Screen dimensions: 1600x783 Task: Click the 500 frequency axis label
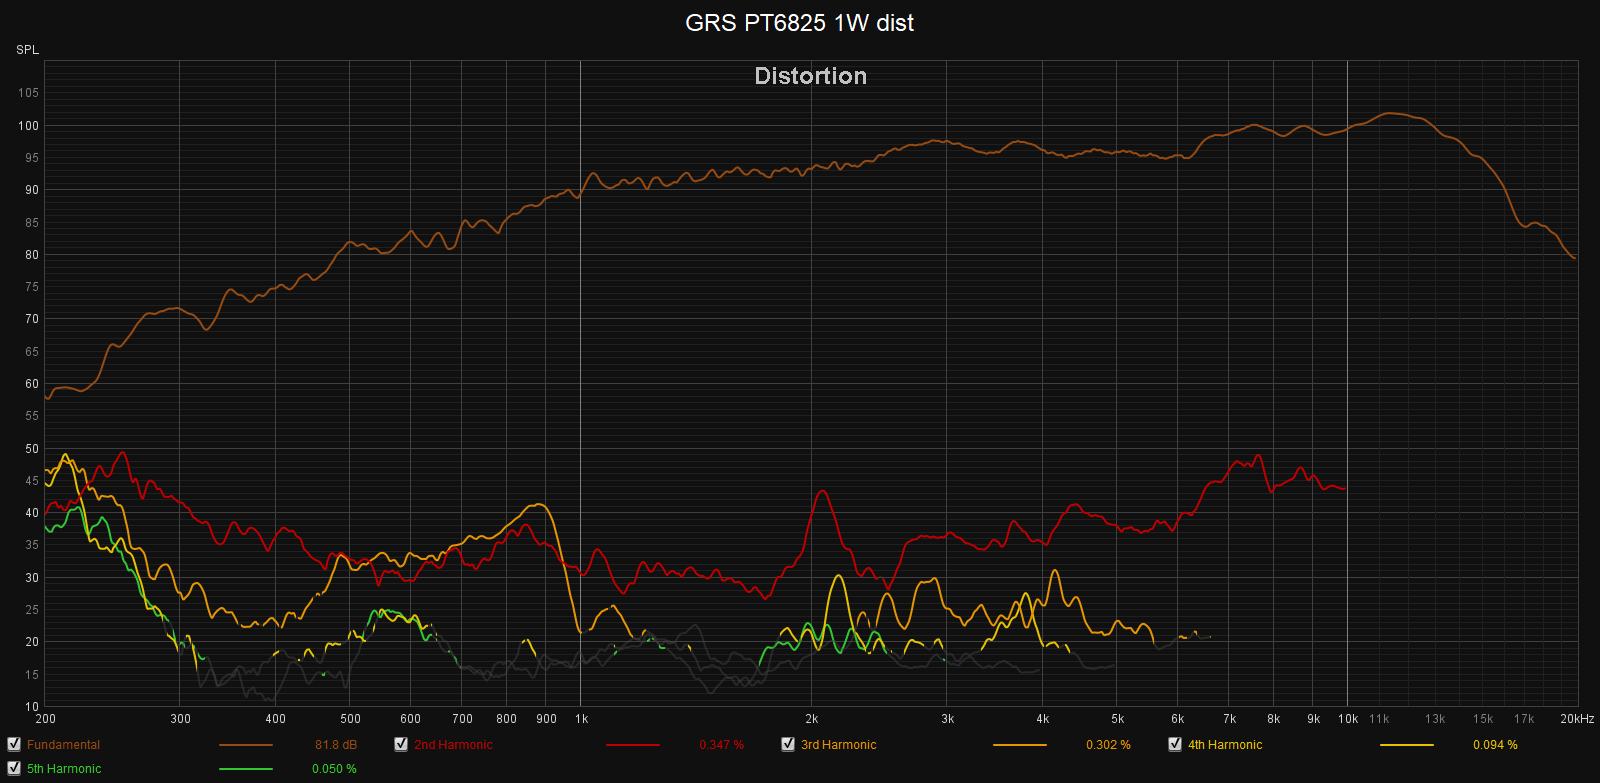pos(350,719)
